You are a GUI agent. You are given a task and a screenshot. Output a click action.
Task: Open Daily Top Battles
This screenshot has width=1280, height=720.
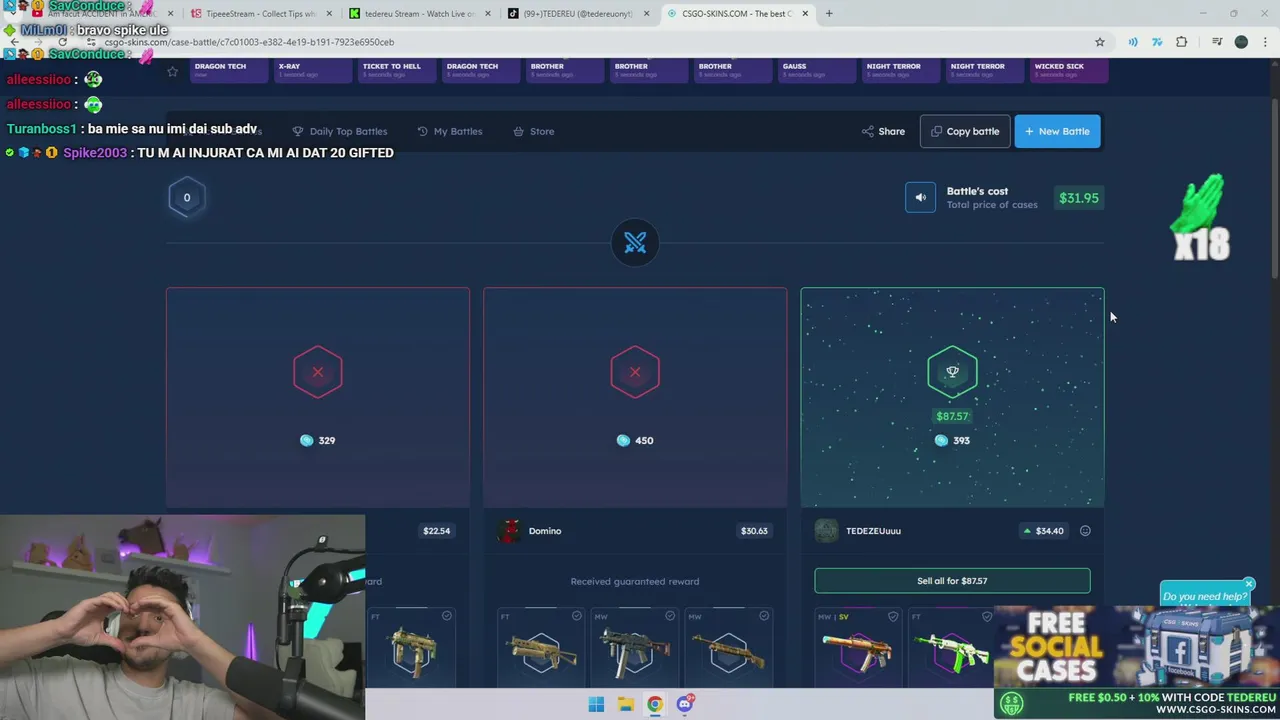pyautogui.click(x=339, y=131)
